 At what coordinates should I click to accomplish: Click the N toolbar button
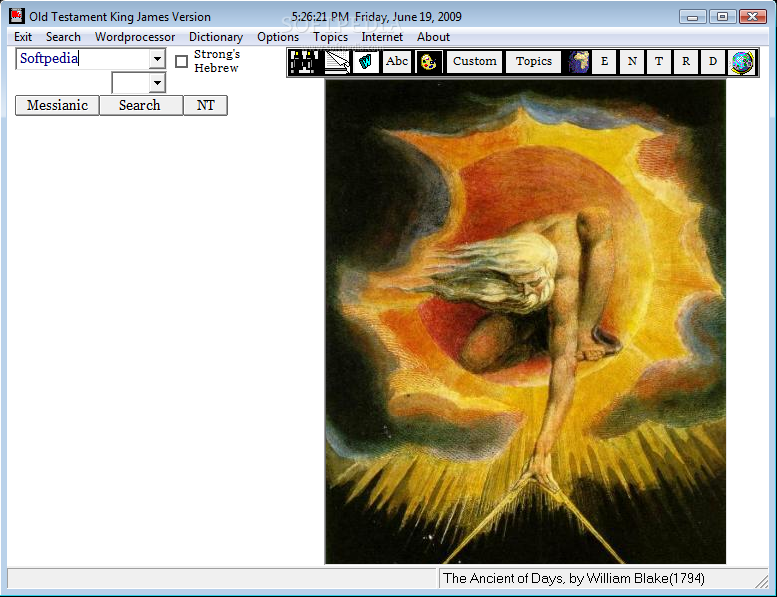[x=632, y=62]
